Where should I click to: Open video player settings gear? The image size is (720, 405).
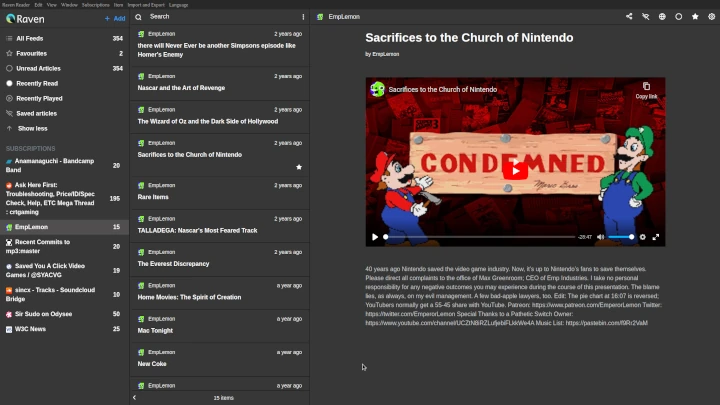pos(642,237)
